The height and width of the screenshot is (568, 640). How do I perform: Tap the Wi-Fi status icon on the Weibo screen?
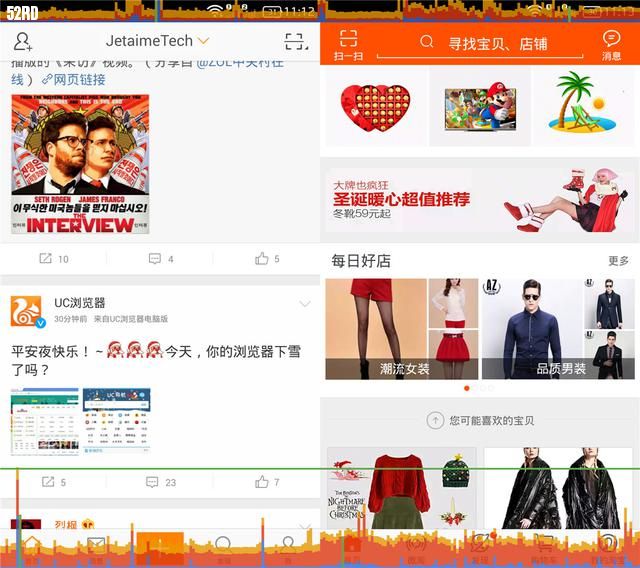click(215, 11)
